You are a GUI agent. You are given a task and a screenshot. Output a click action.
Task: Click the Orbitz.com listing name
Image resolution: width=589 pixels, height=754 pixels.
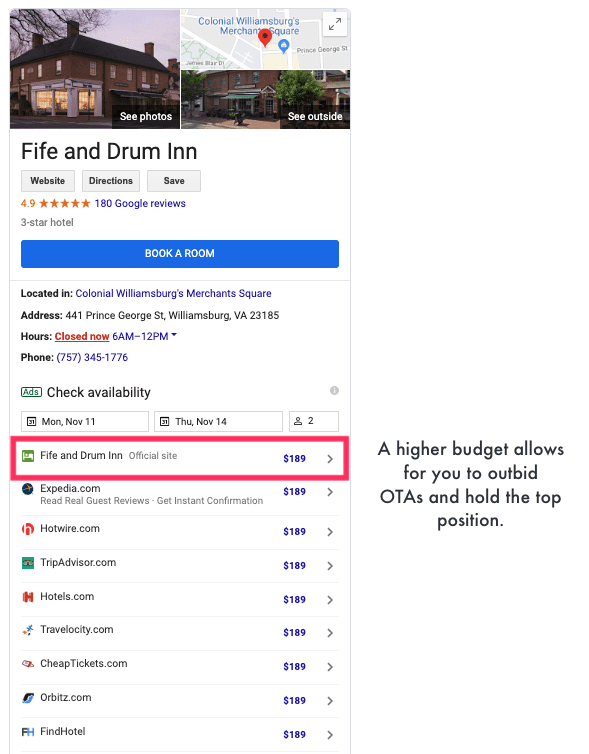(66, 698)
